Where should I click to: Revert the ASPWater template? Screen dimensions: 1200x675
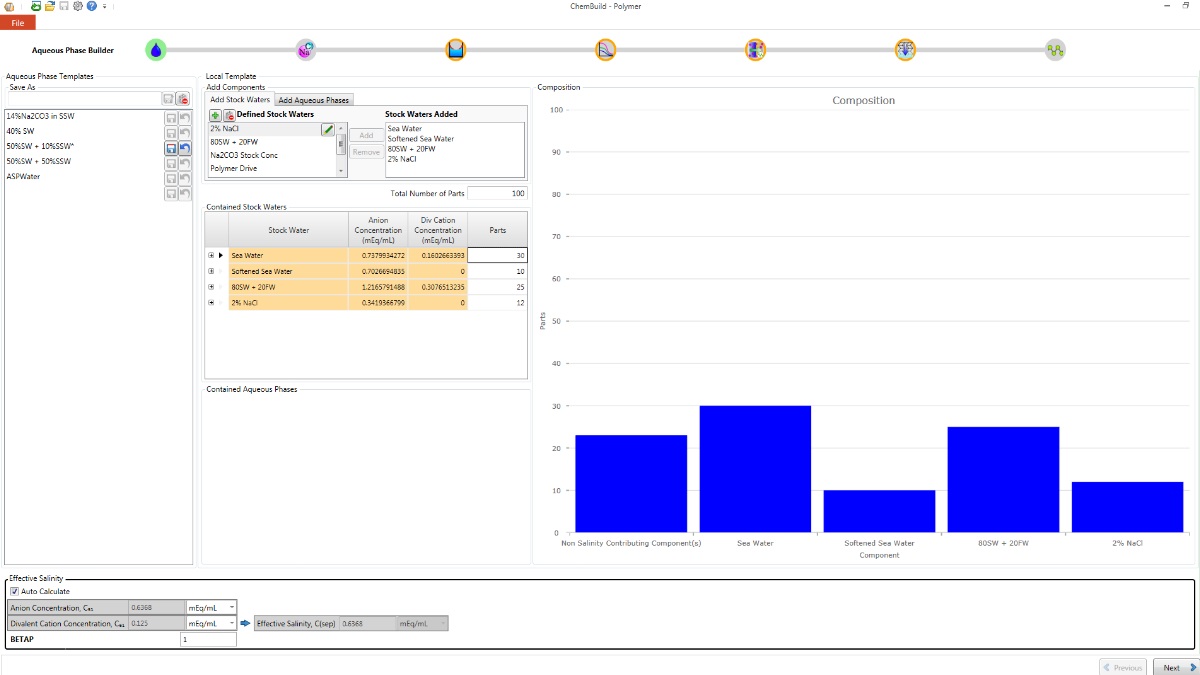click(x=185, y=178)
